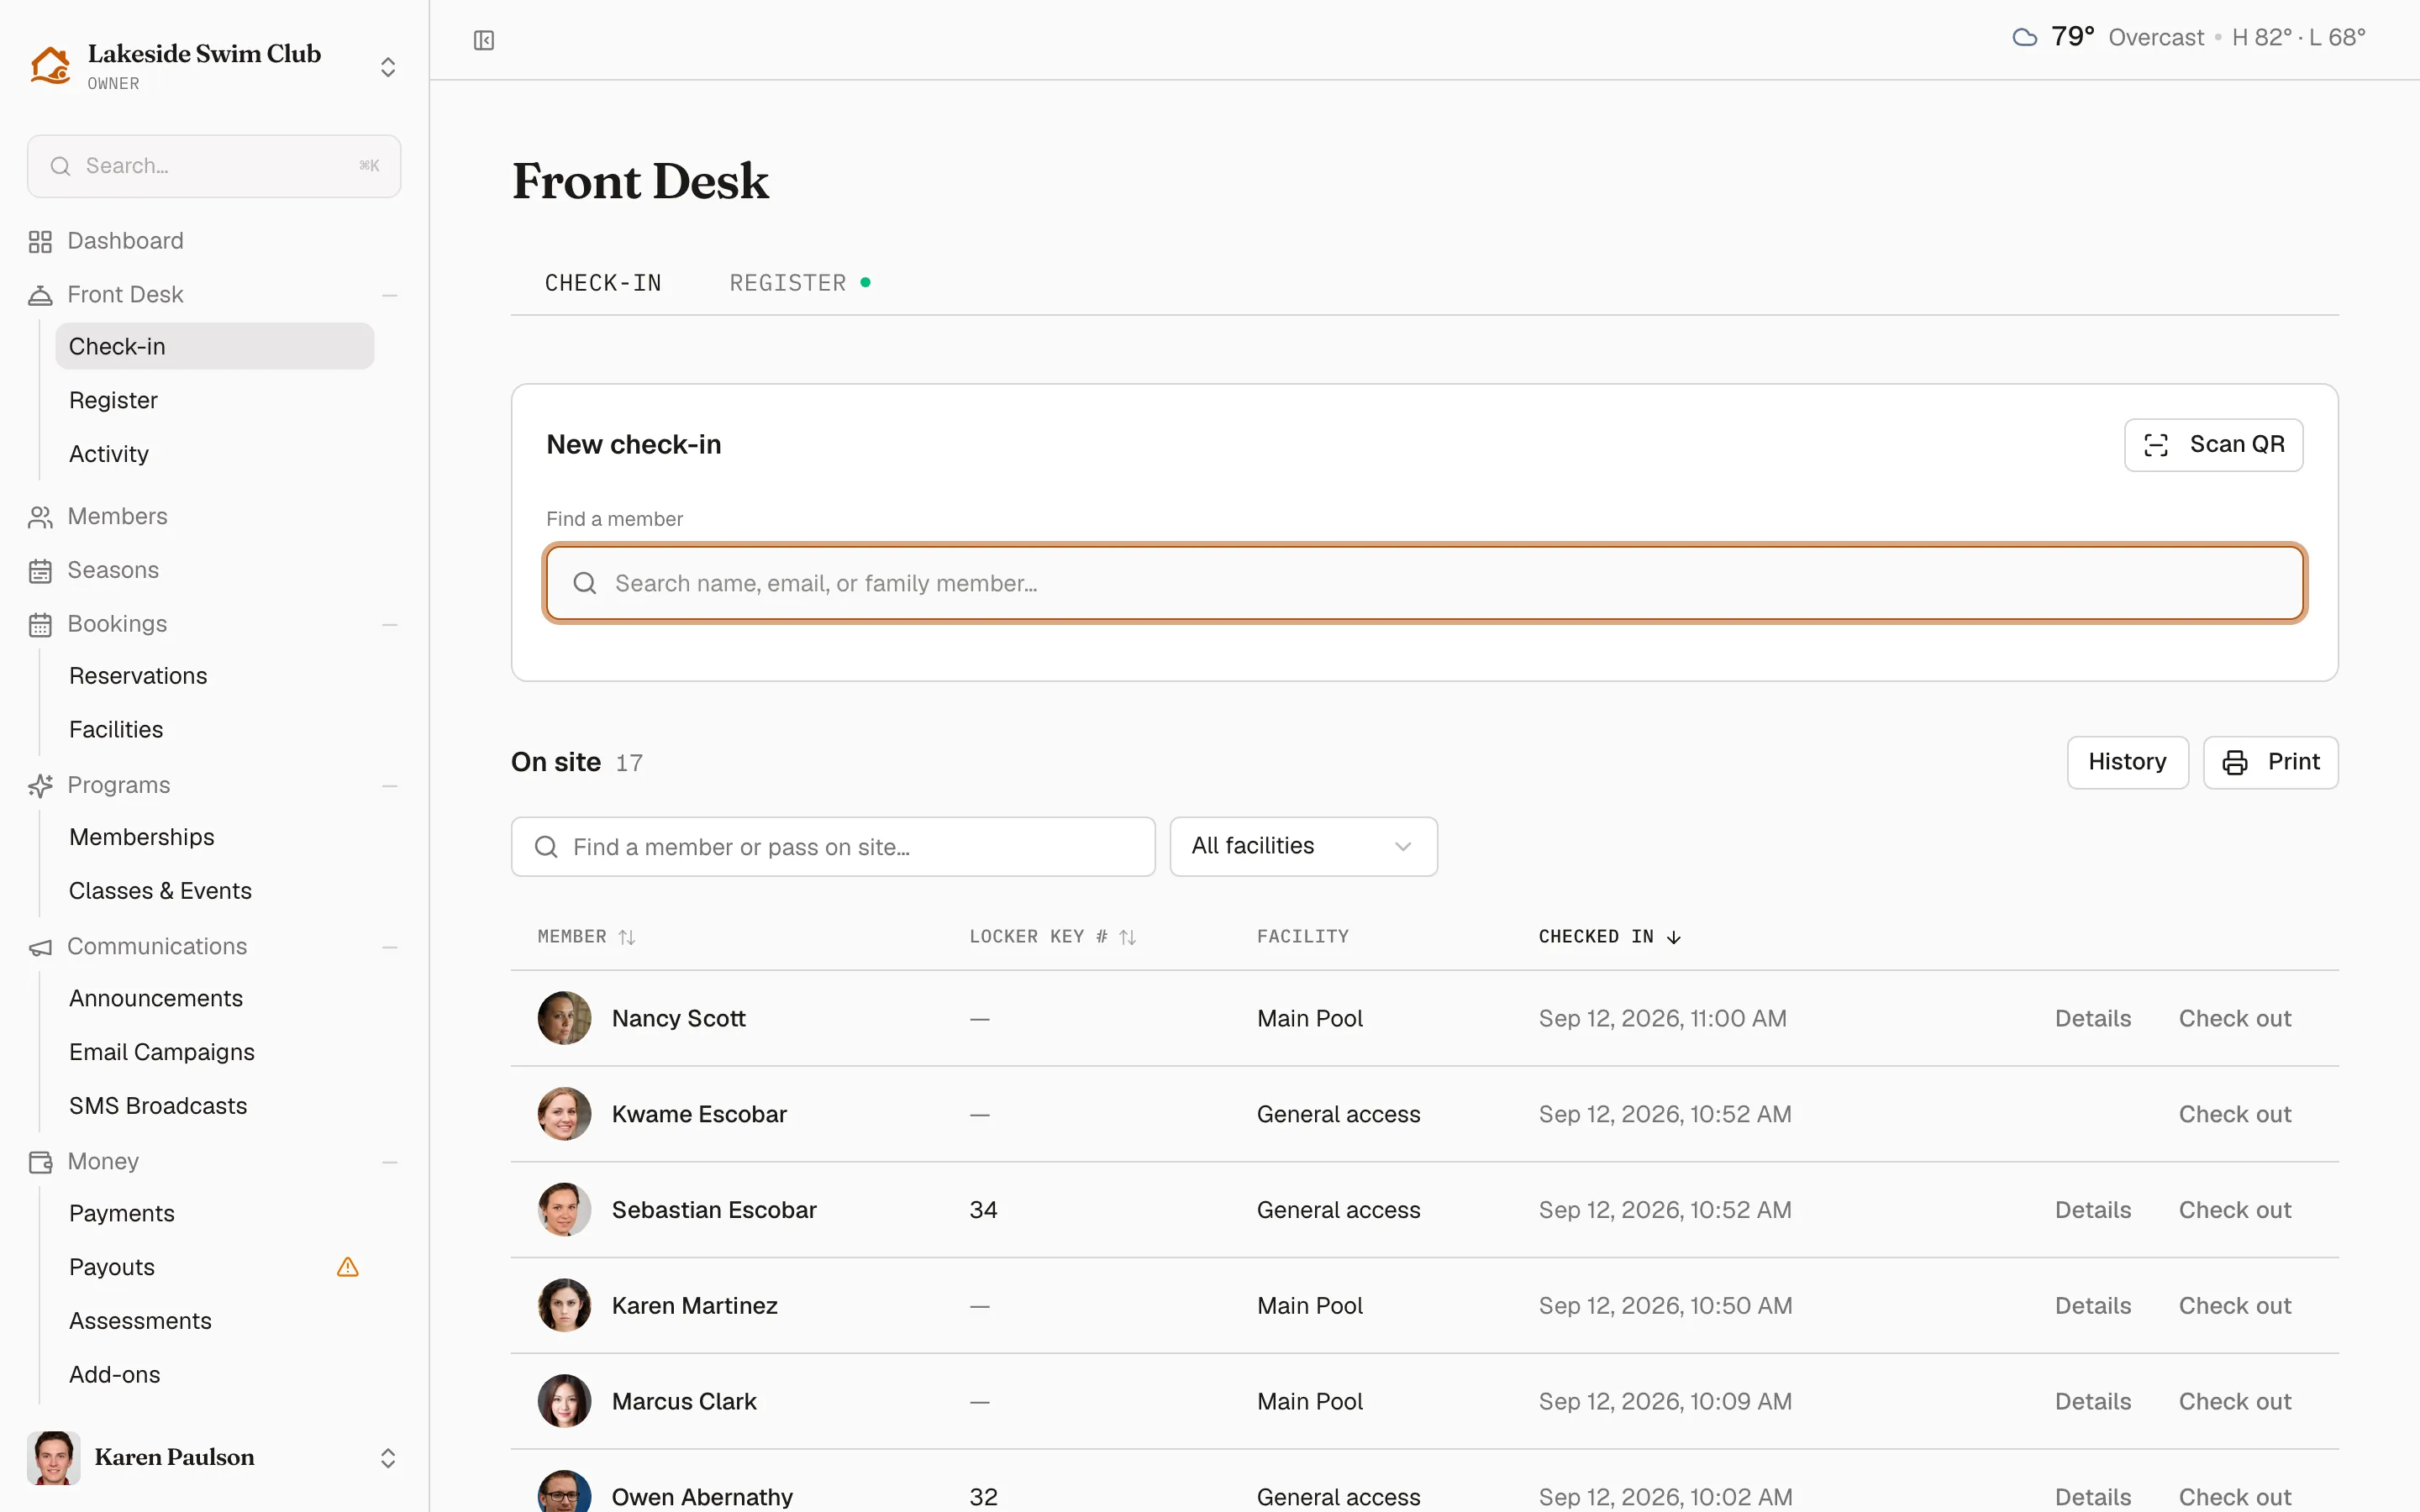Collapse the Money sidebar group
2420x1512 pixels.
[x=390, y=1162]
